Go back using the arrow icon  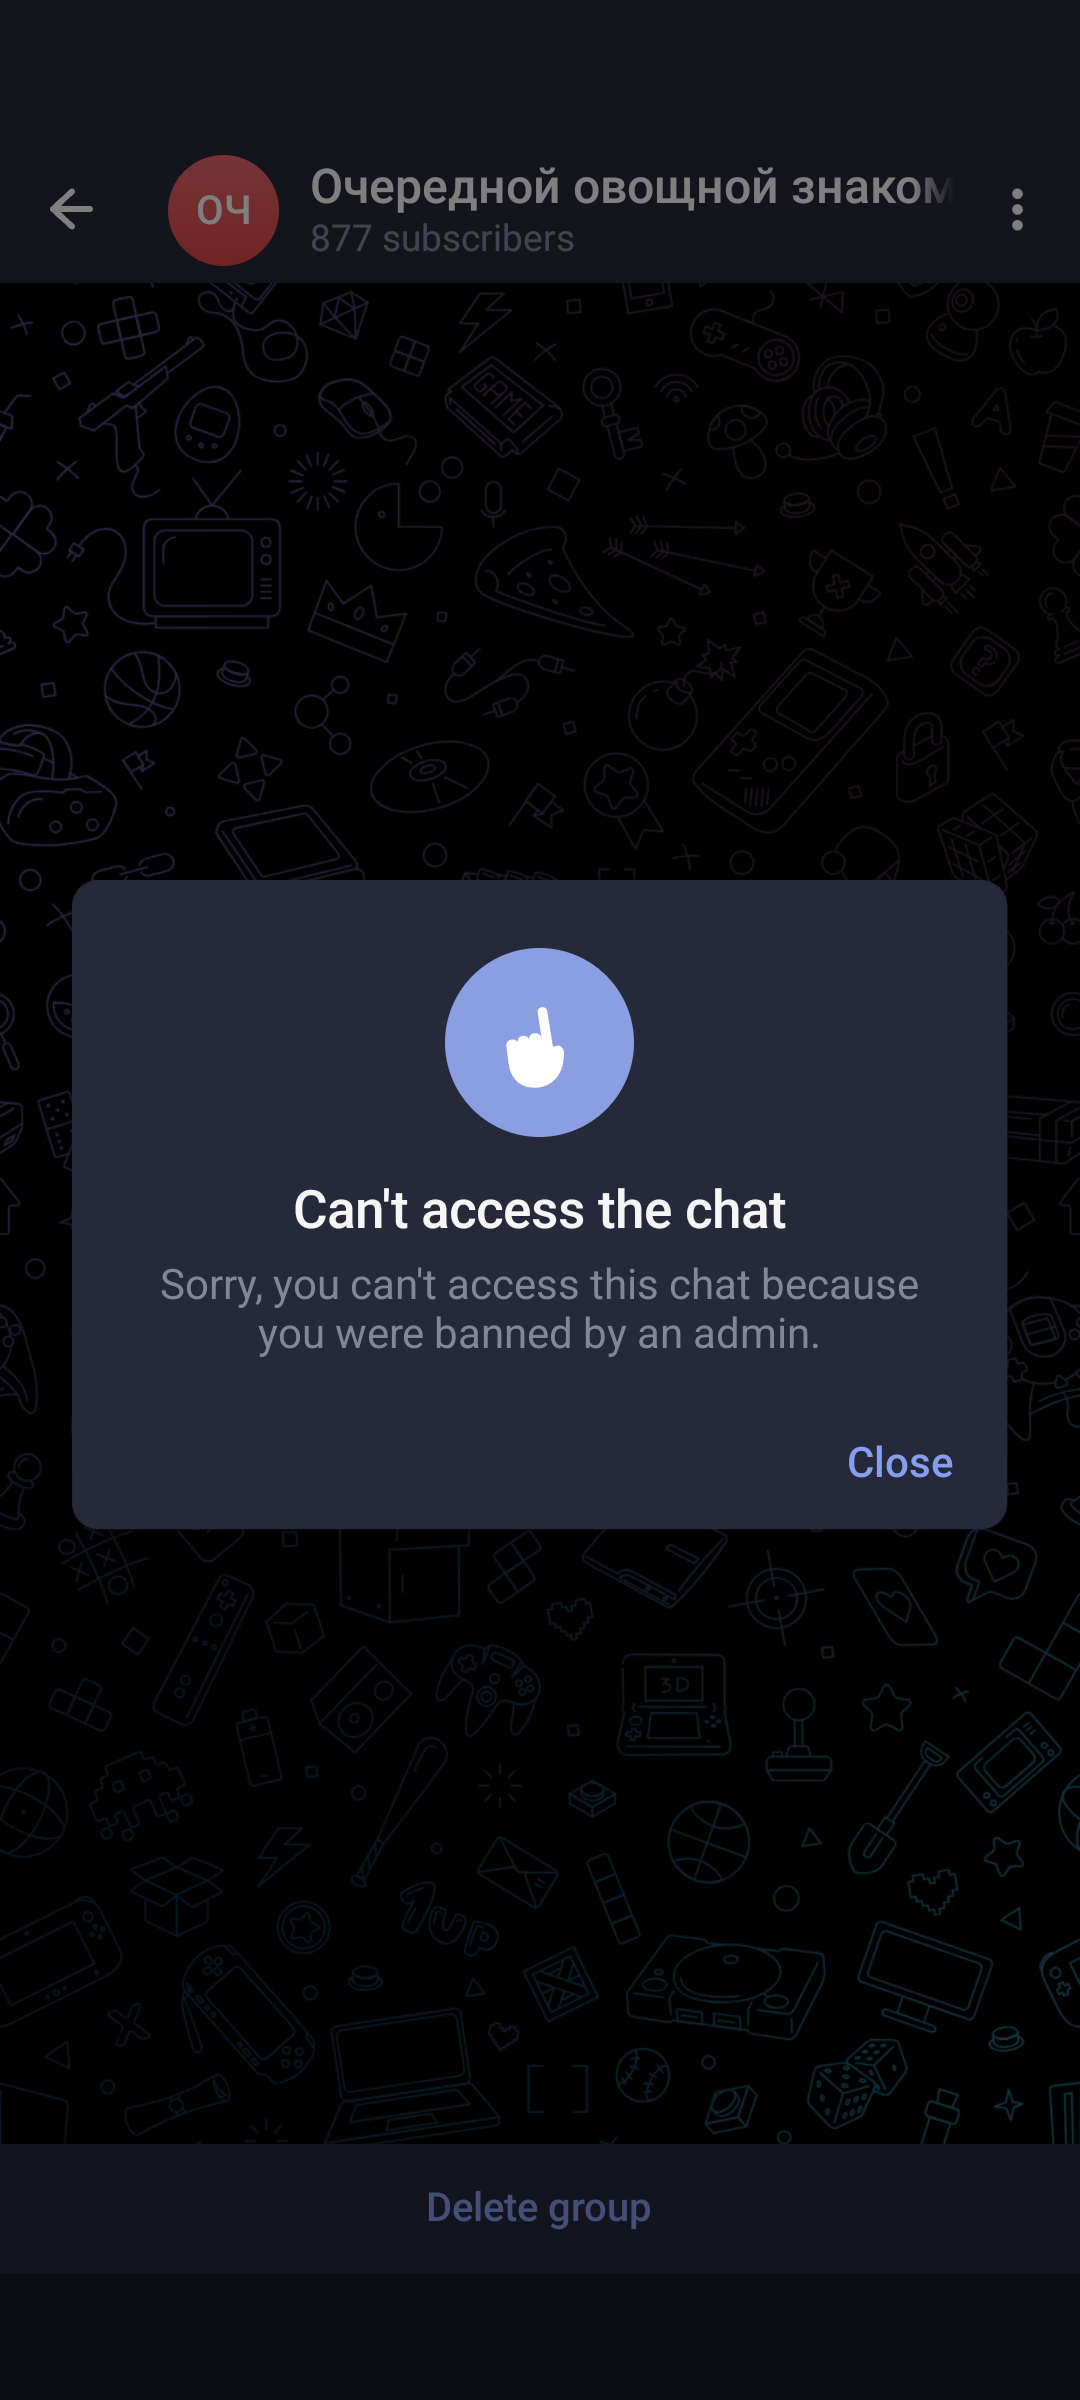click(x=71, y=209)
